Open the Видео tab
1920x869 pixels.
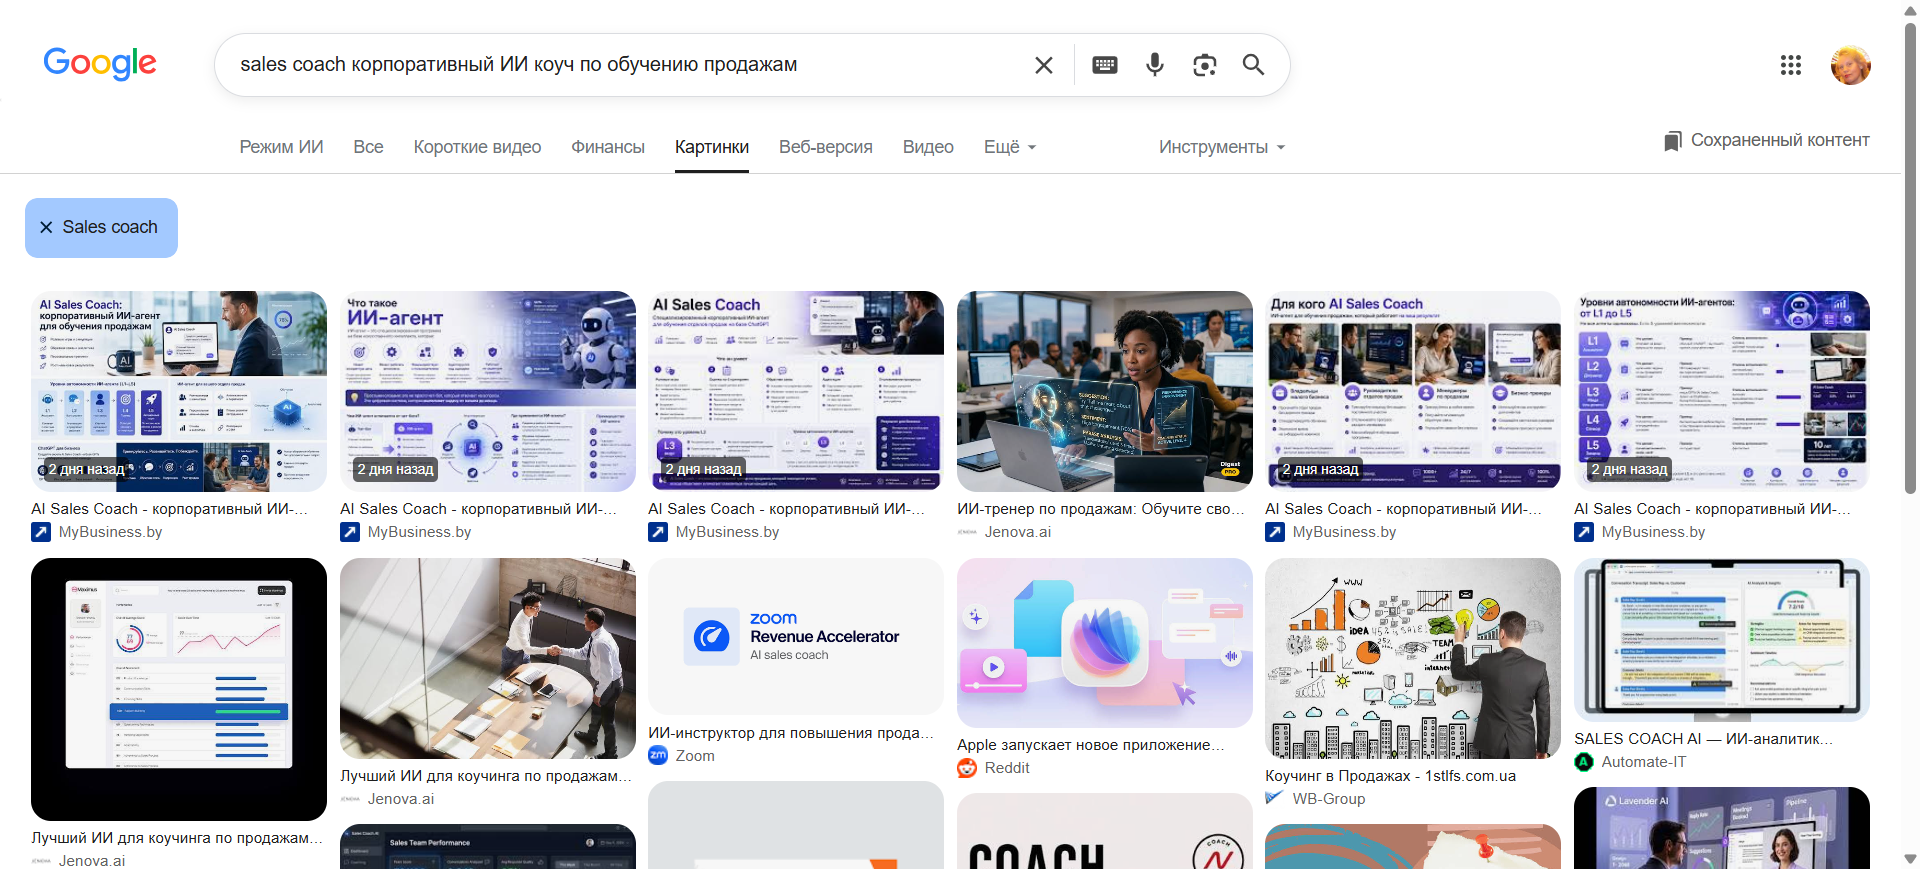pyautogui.click(x=928, y=147)
